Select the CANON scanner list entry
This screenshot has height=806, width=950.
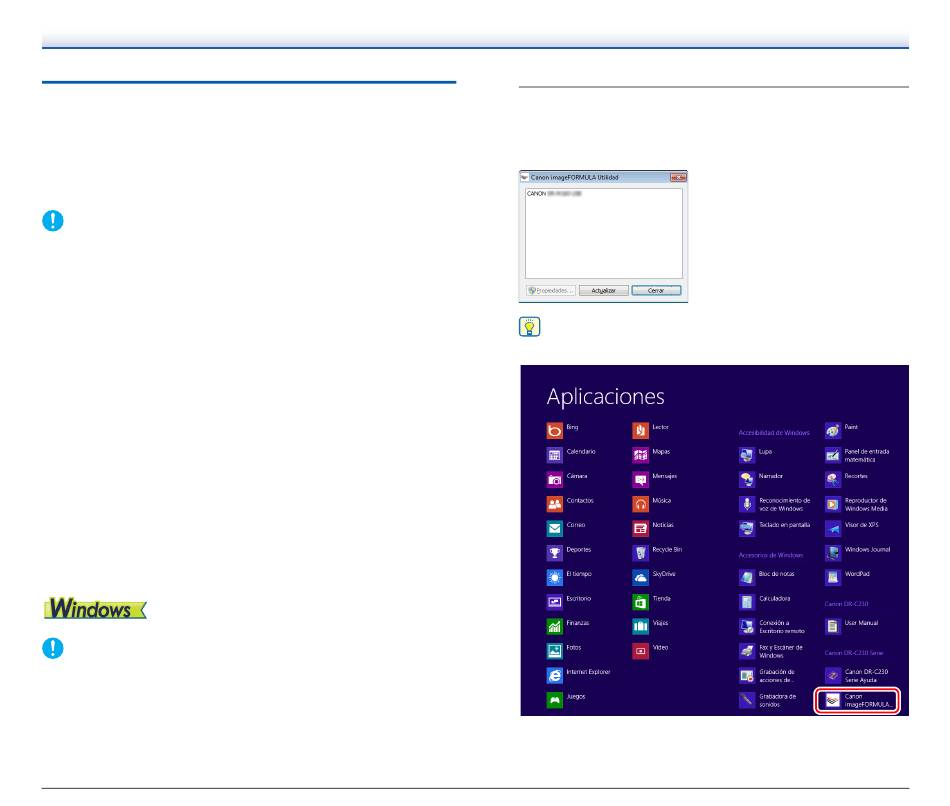(554, 194)
